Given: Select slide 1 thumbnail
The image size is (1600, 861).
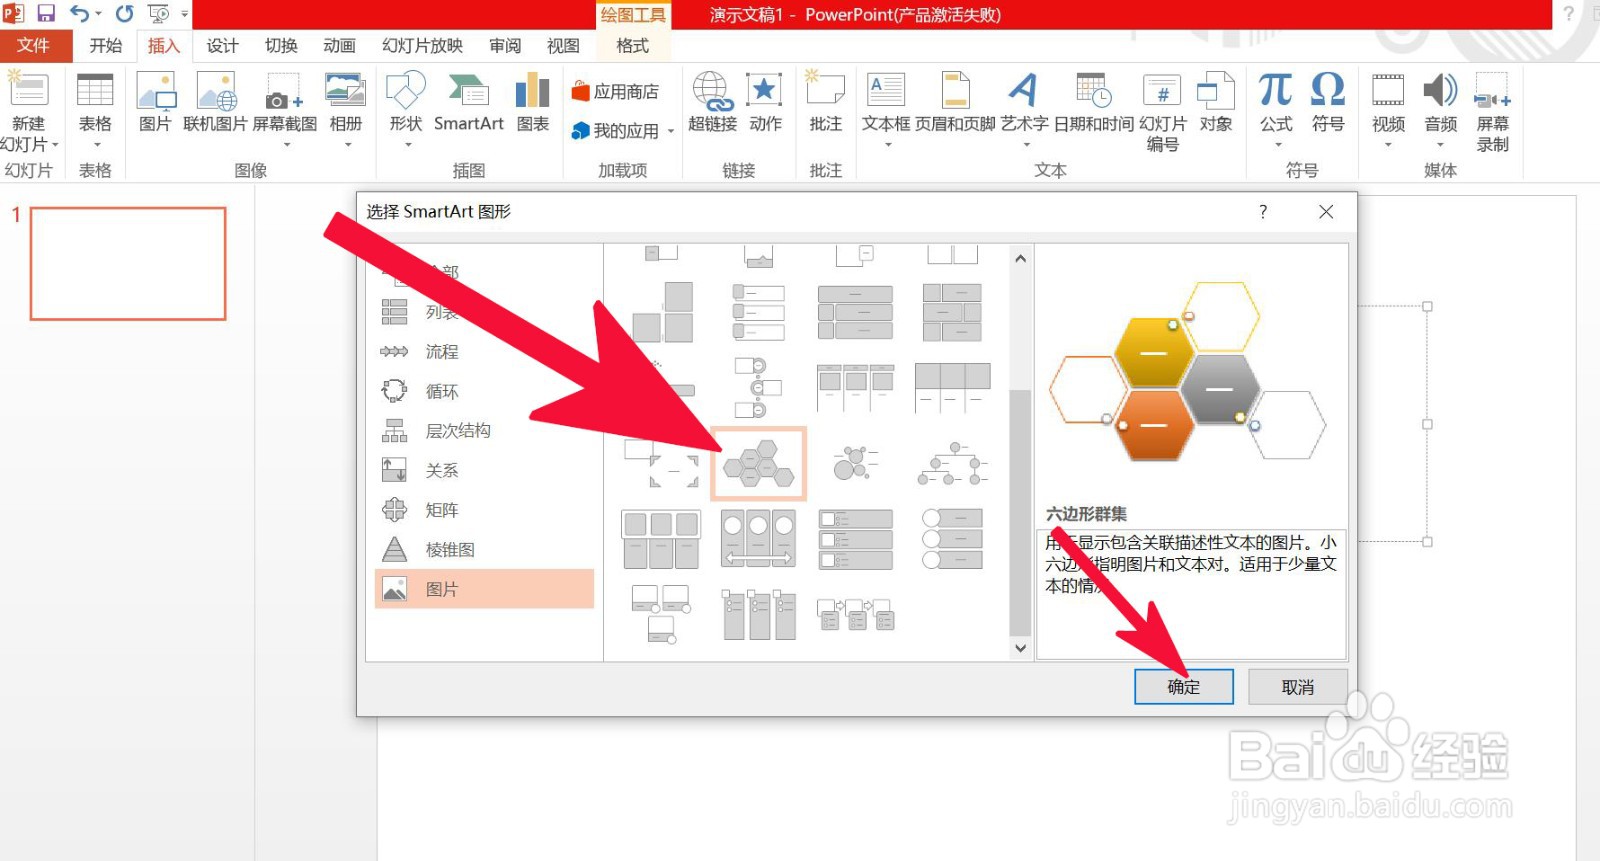Looking at the screenshot, I should tap(128, 264).
